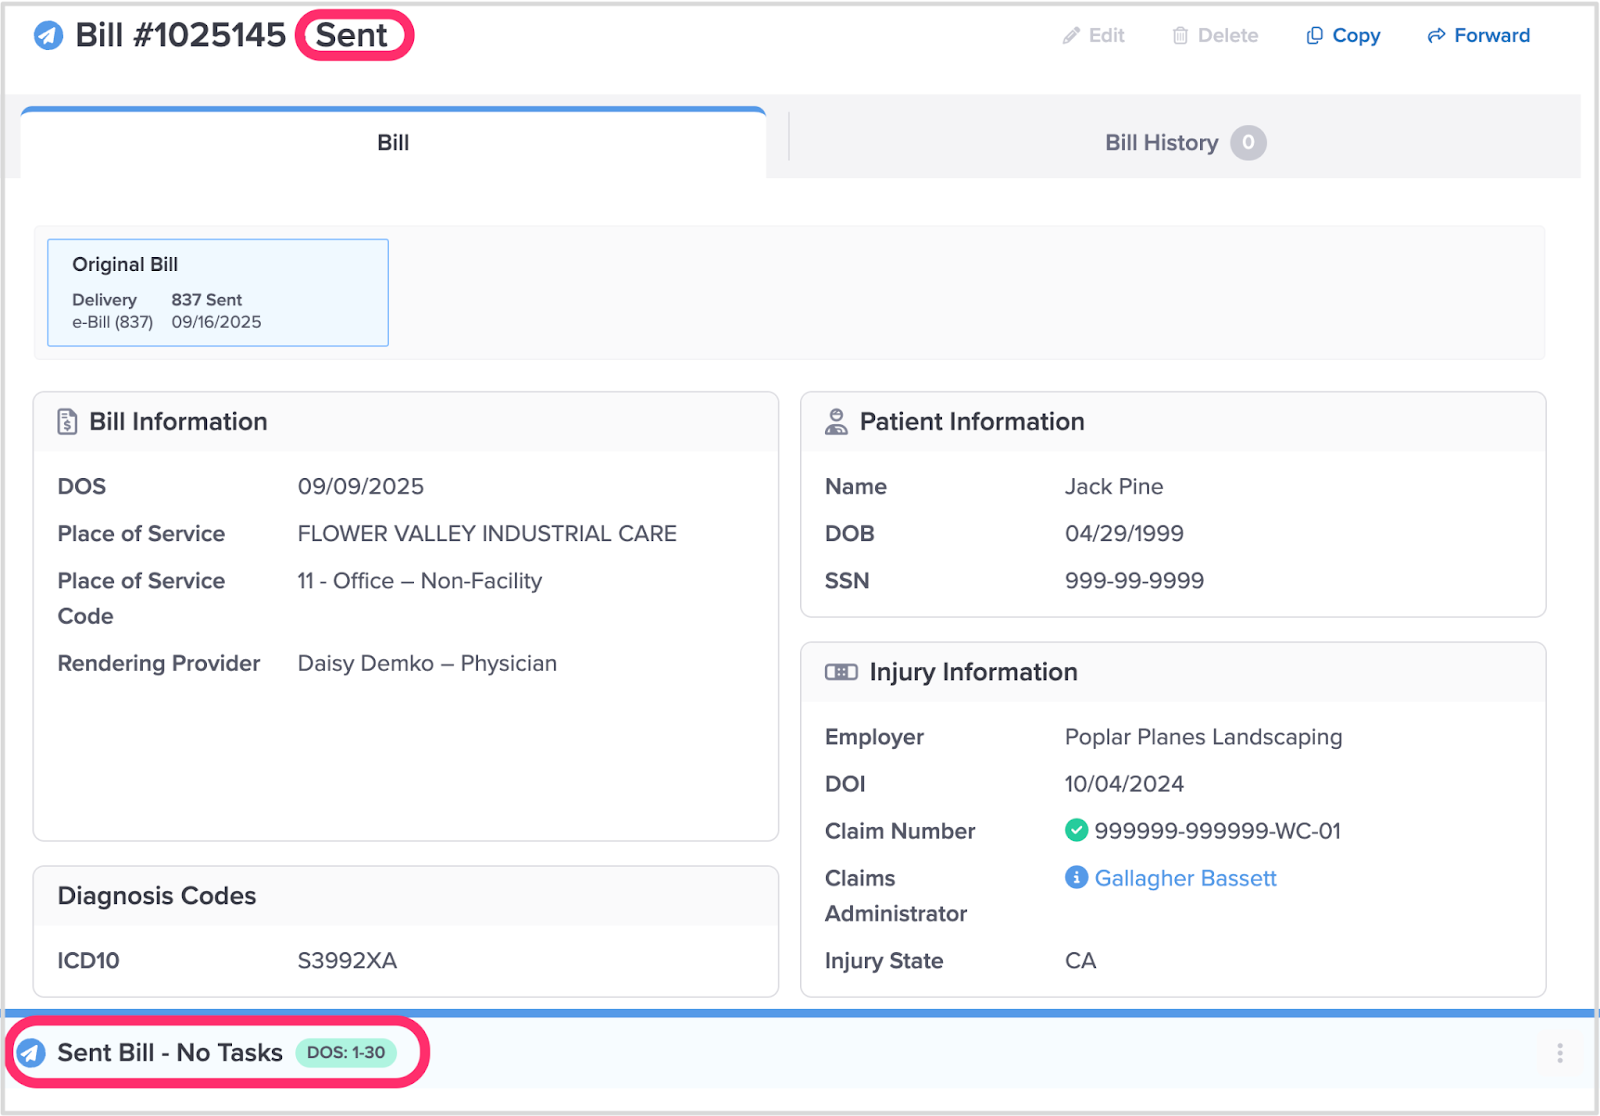Click the DOS: 1-30 badge
This screenshot has height=1116, width=1600.
coord(346,1053)
